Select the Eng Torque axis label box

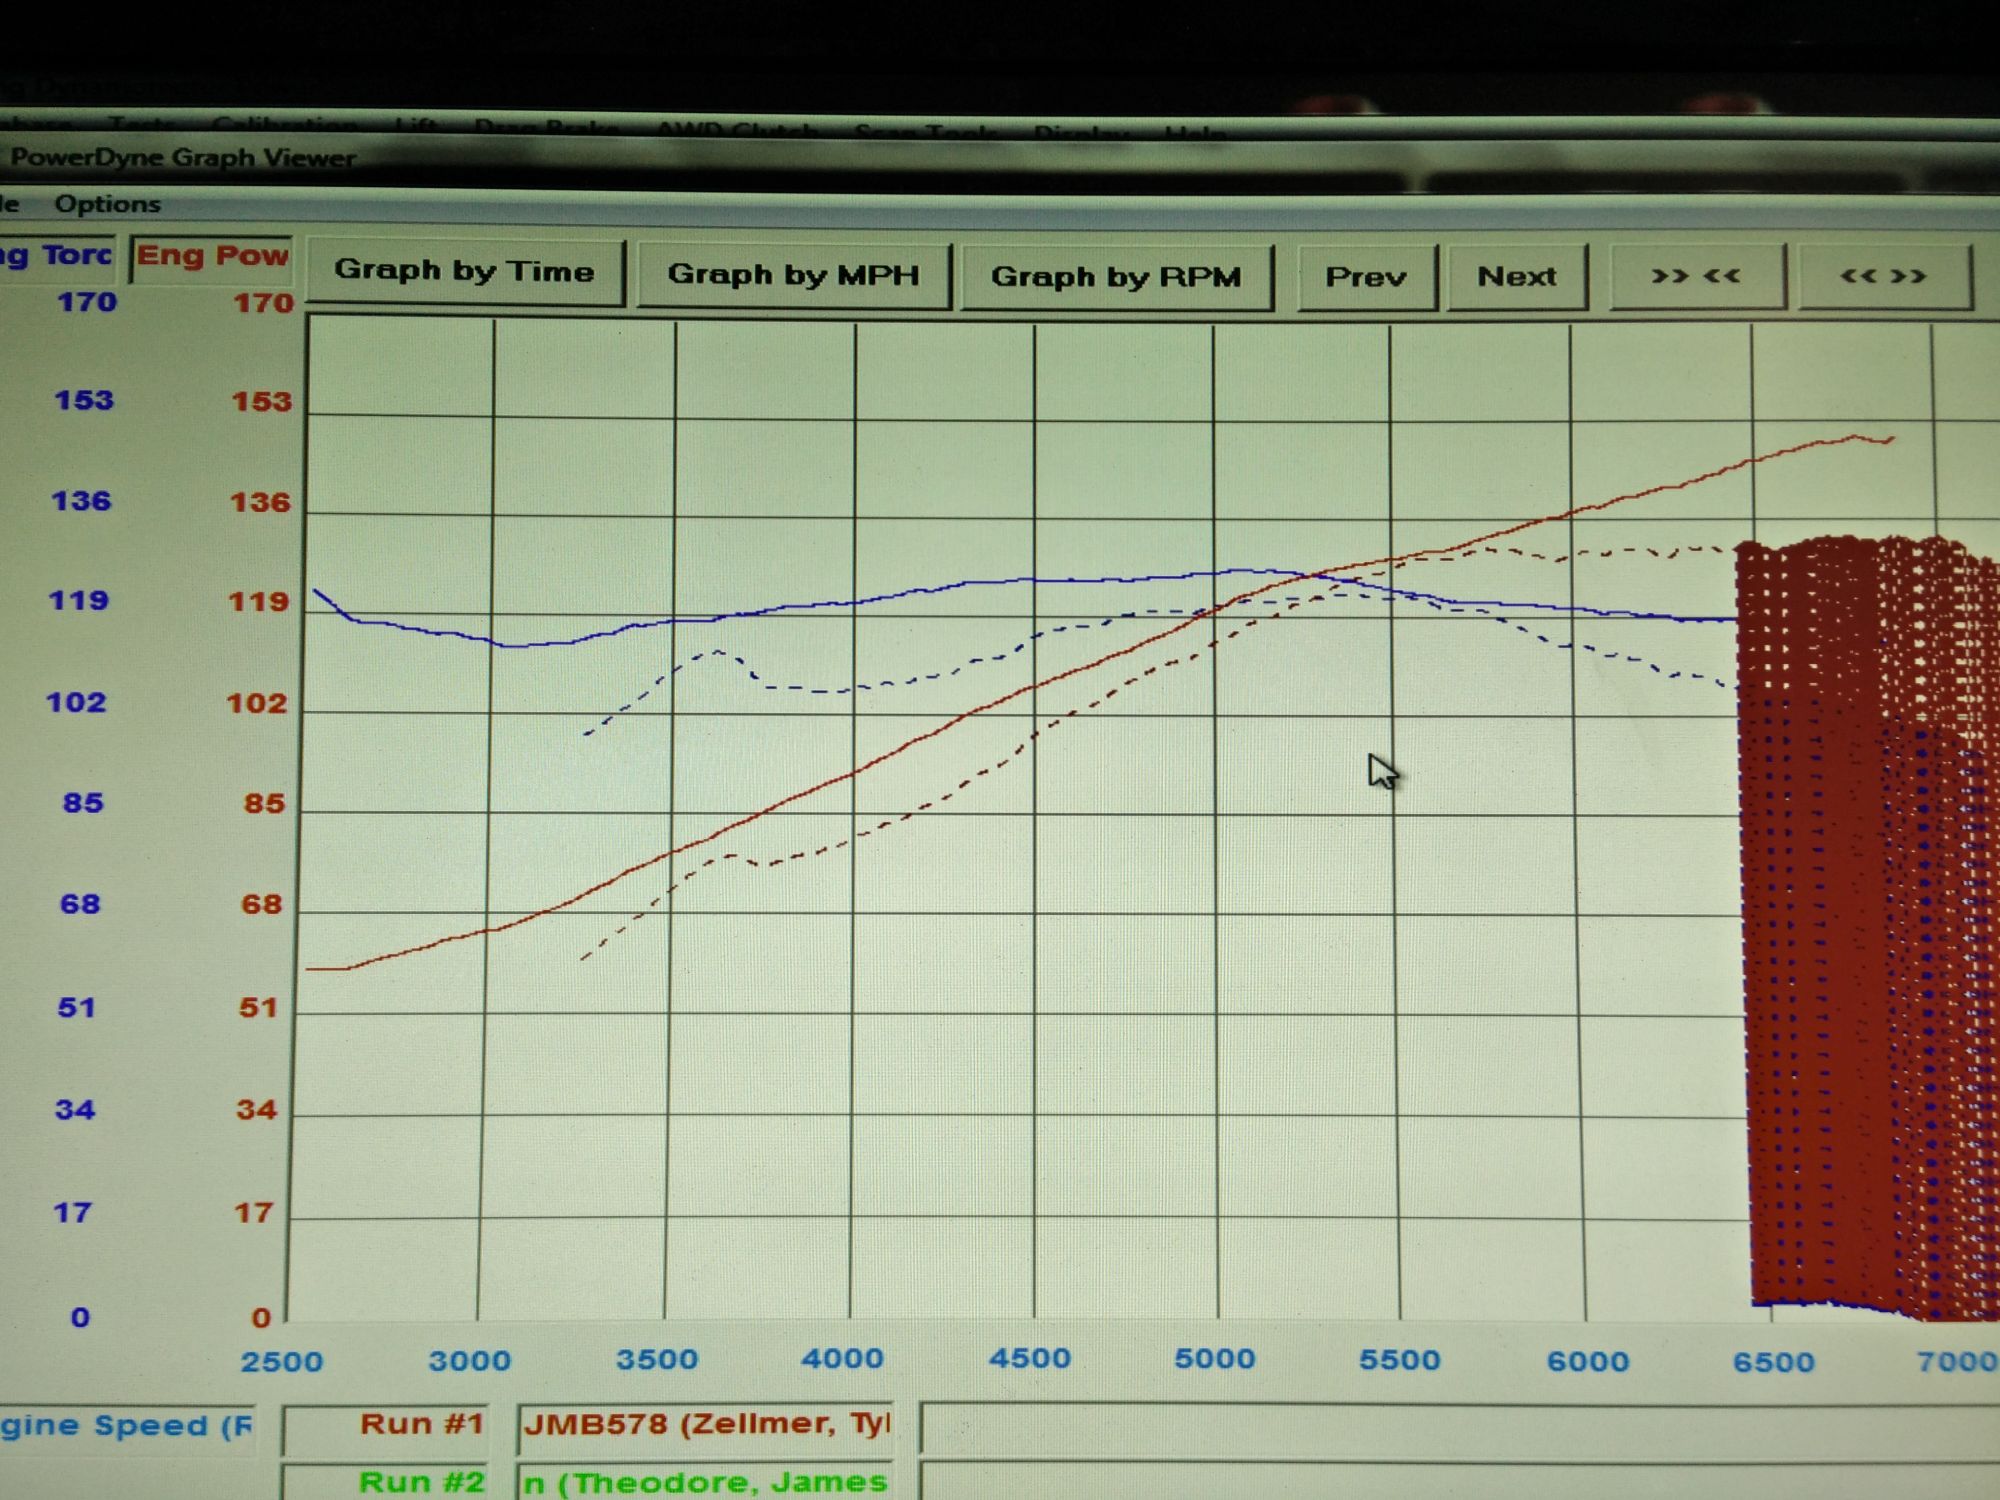pyautogui.click(x=57, y=255)
